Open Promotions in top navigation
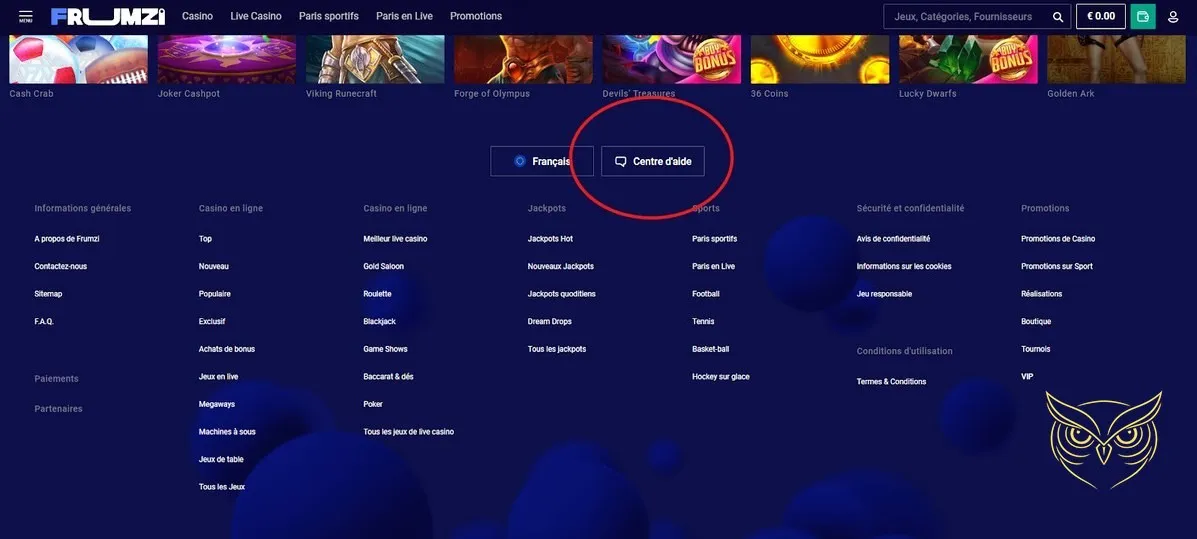The height and width of the screenshot is (539, 1197). click(476, 16)
